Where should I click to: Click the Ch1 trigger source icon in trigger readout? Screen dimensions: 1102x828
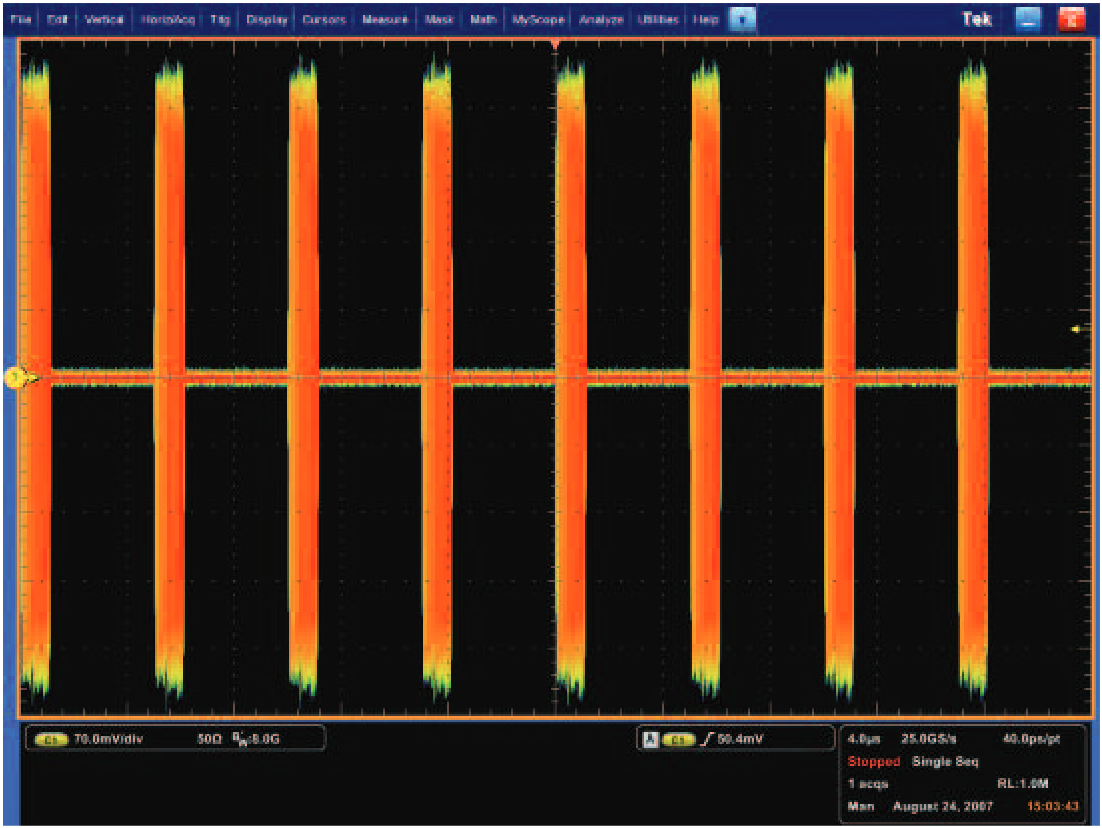click(x=680, y=738)
